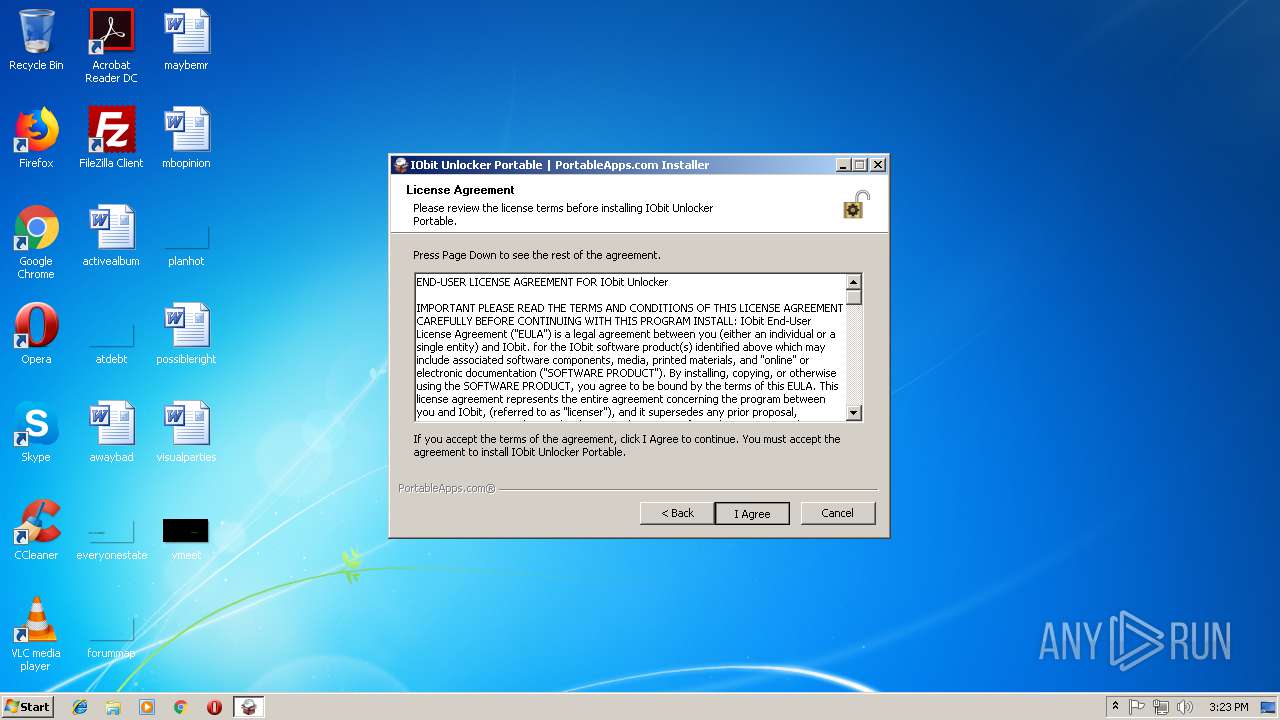This screenshot has width=1280, height=720.
Task: Open the possibleright Word document
Action: click(186, 334)
